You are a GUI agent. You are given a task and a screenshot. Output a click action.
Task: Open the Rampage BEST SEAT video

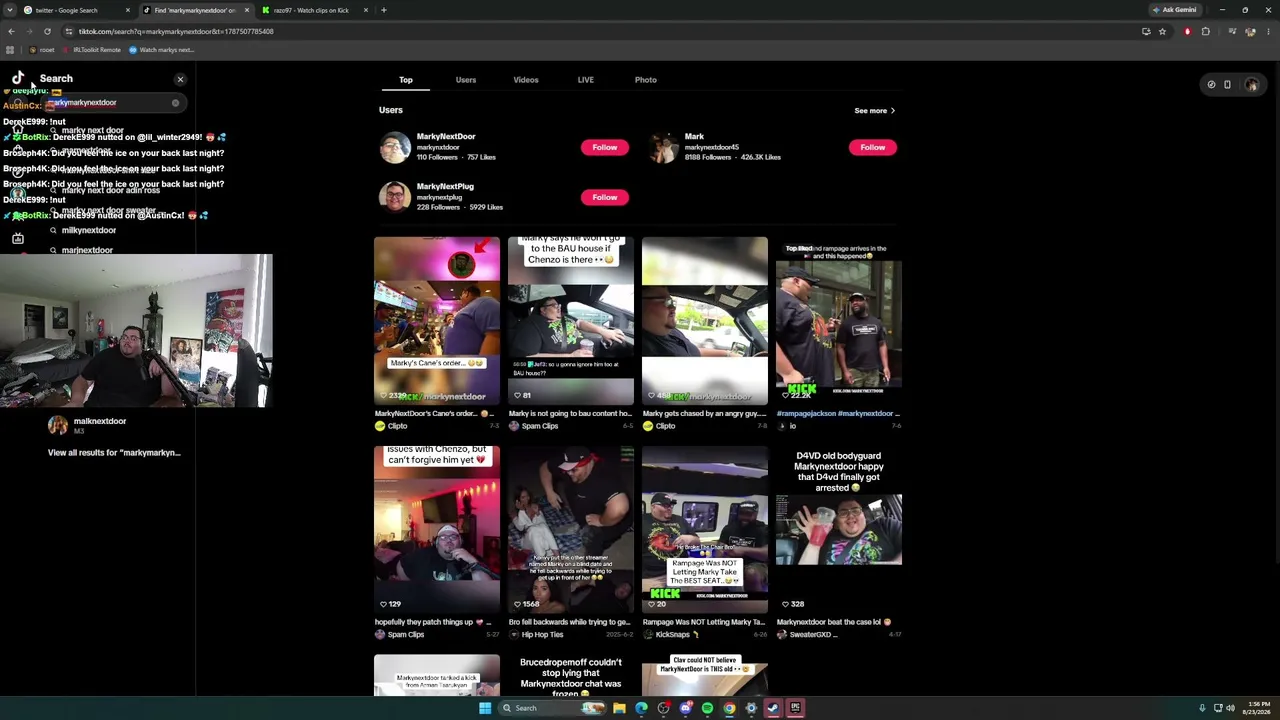(x=705, y=530)
